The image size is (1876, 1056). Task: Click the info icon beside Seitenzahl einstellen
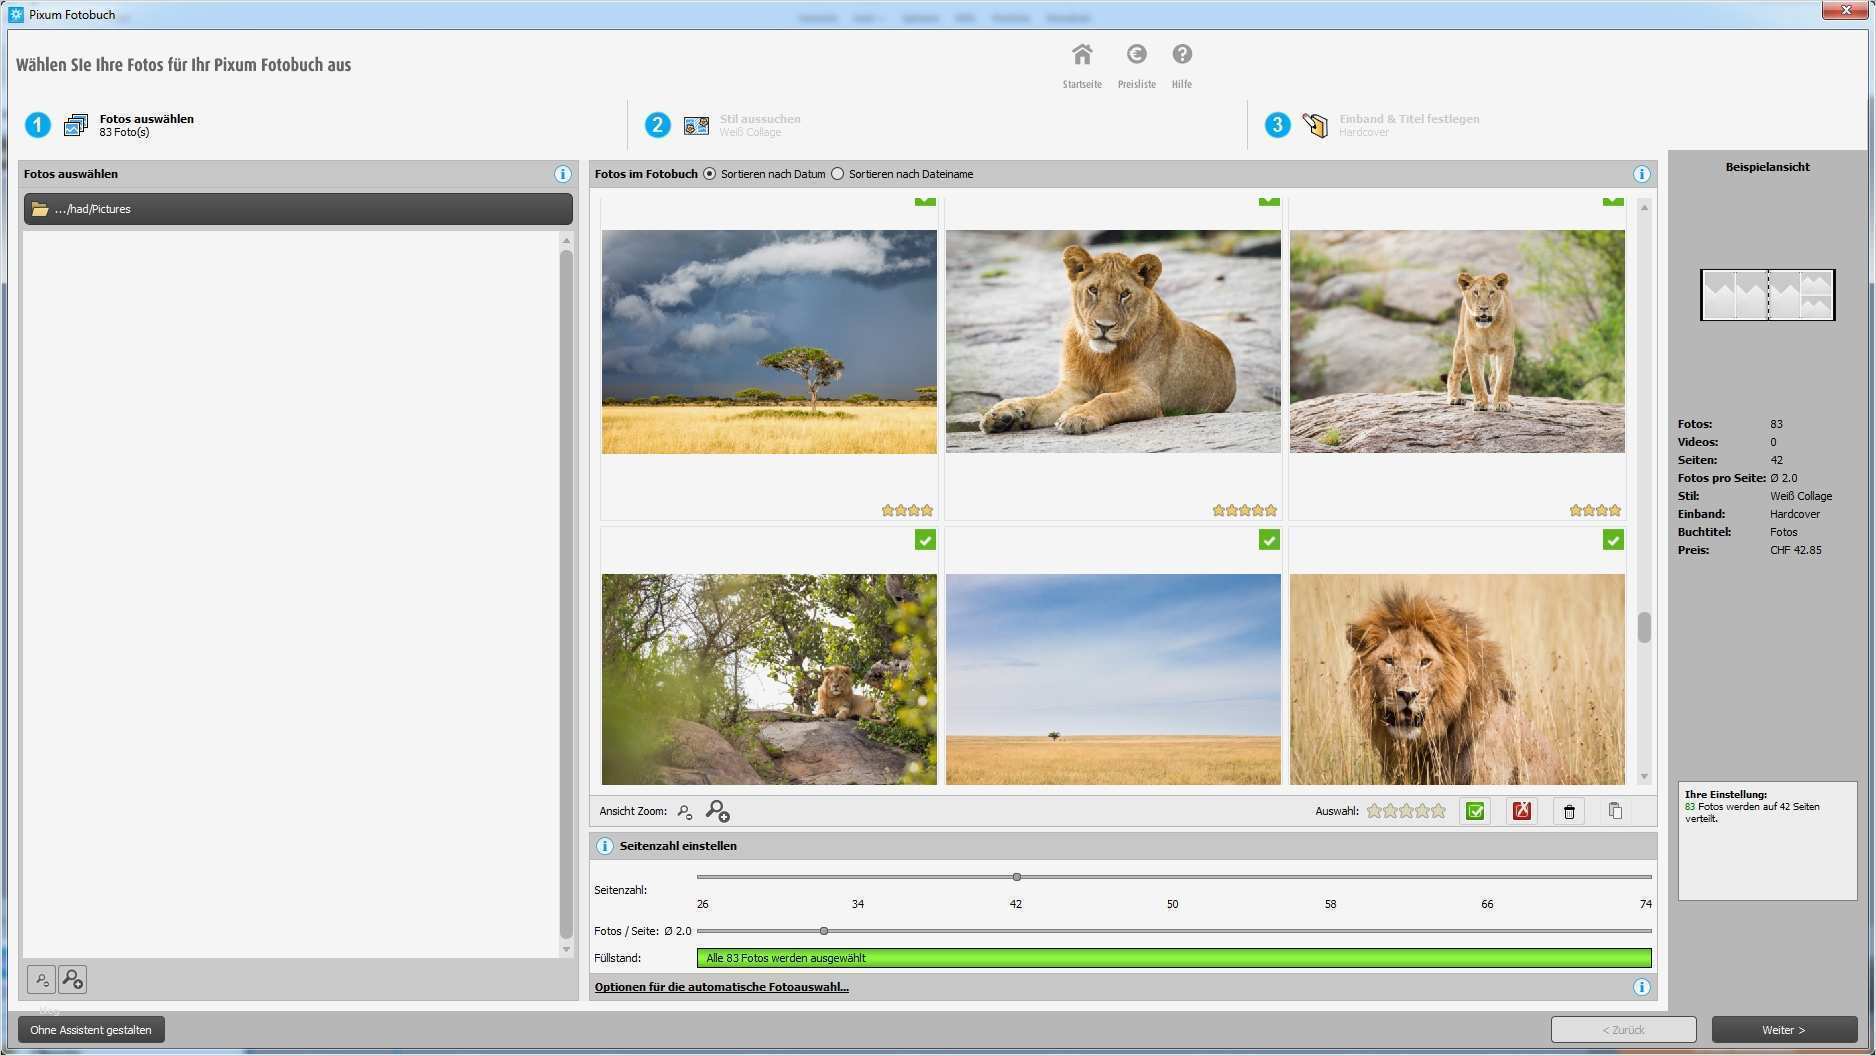click(604, 846)
